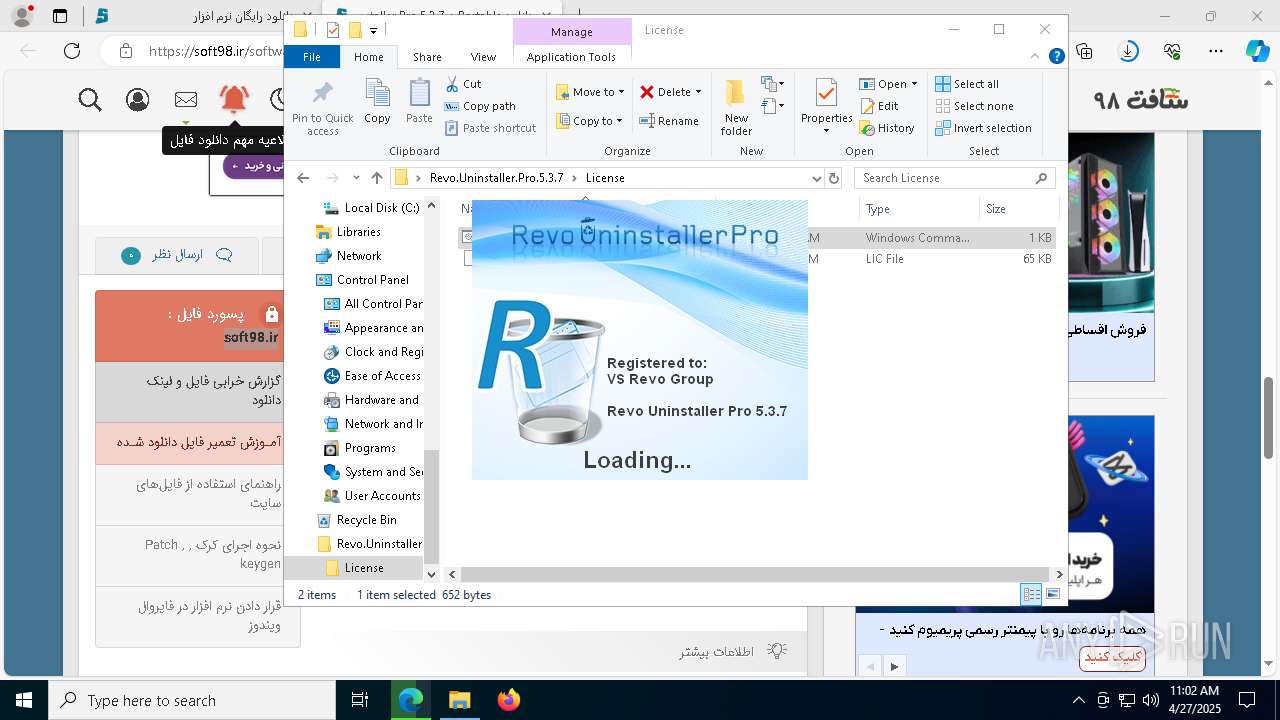
Task: Refresh the License folder address bar
Action: pyautogui.click(x=834, y=178)
